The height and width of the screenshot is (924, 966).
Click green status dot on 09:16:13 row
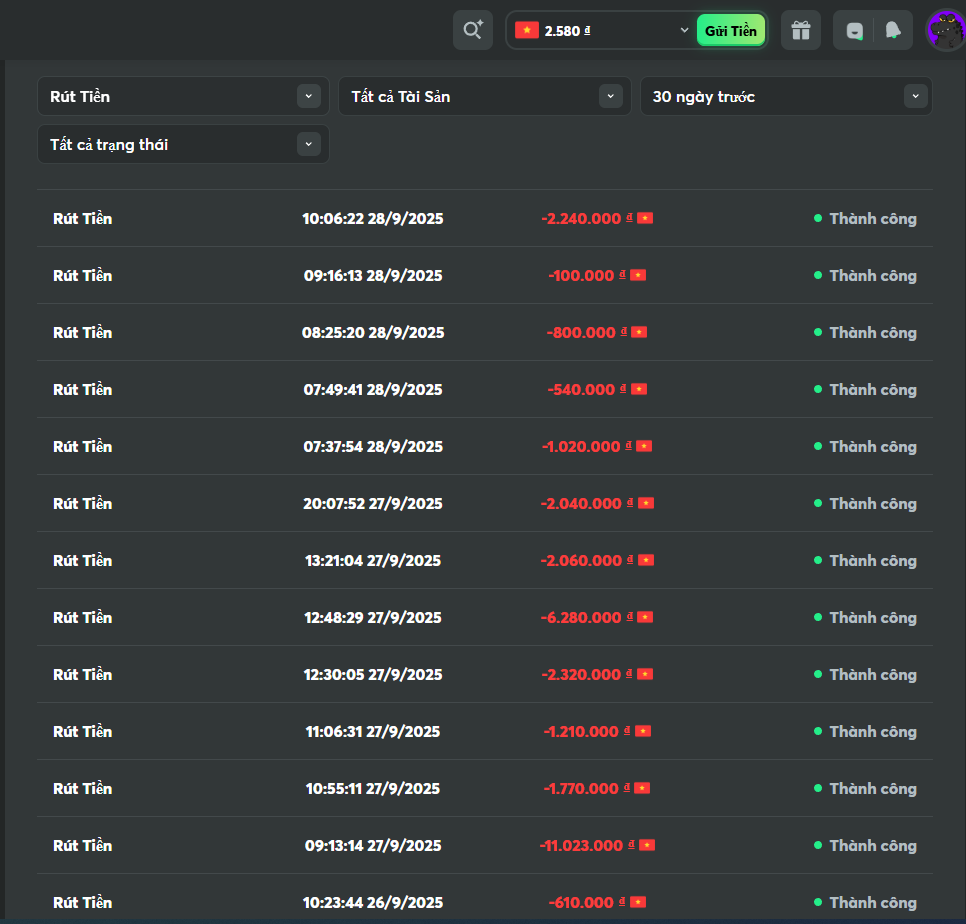coord(817,275)
